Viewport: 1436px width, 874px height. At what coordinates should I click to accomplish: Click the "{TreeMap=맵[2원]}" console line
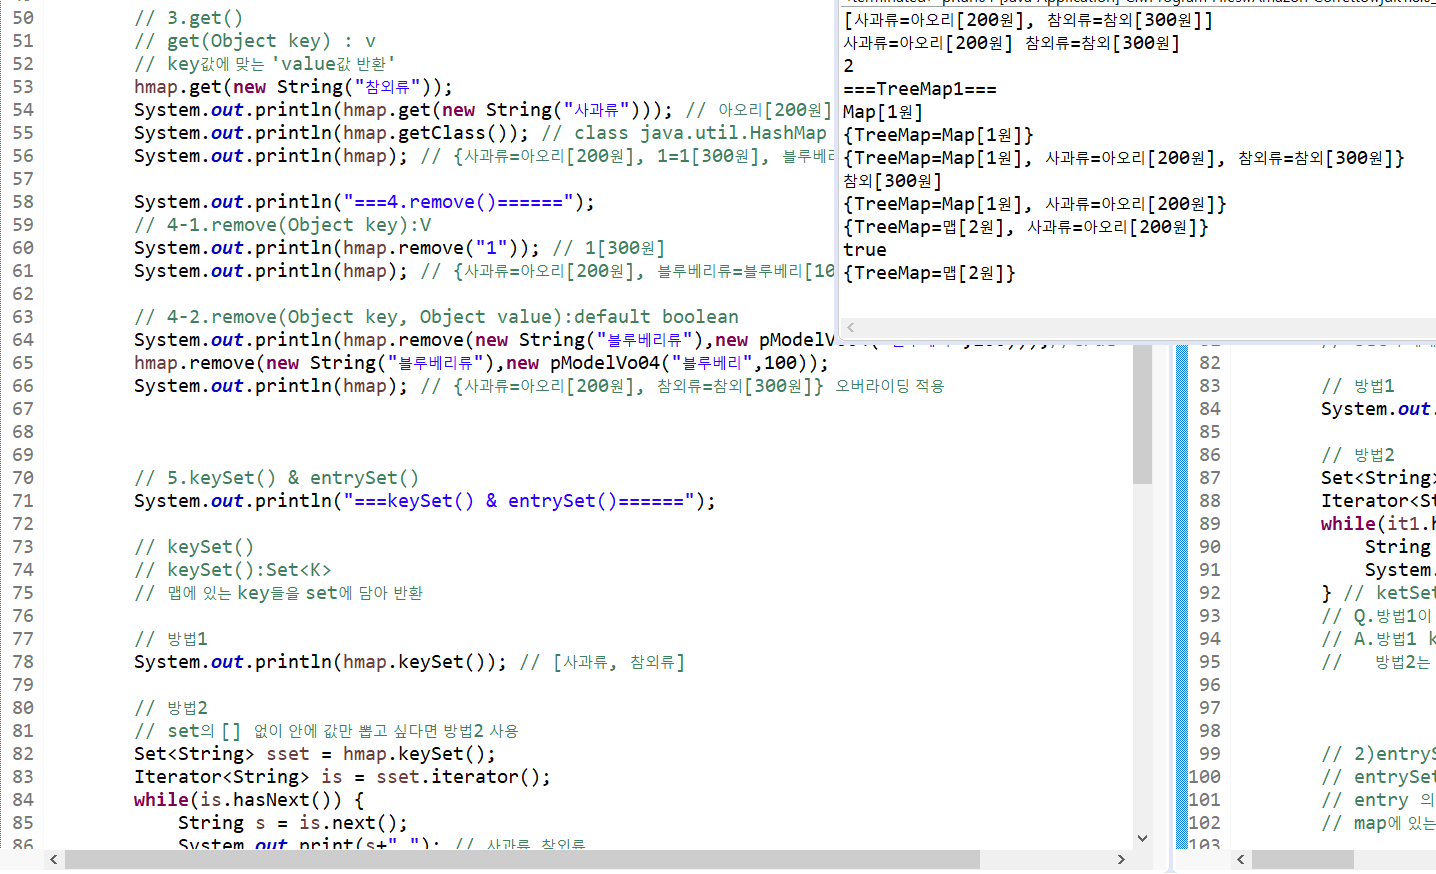coord(930,273)
